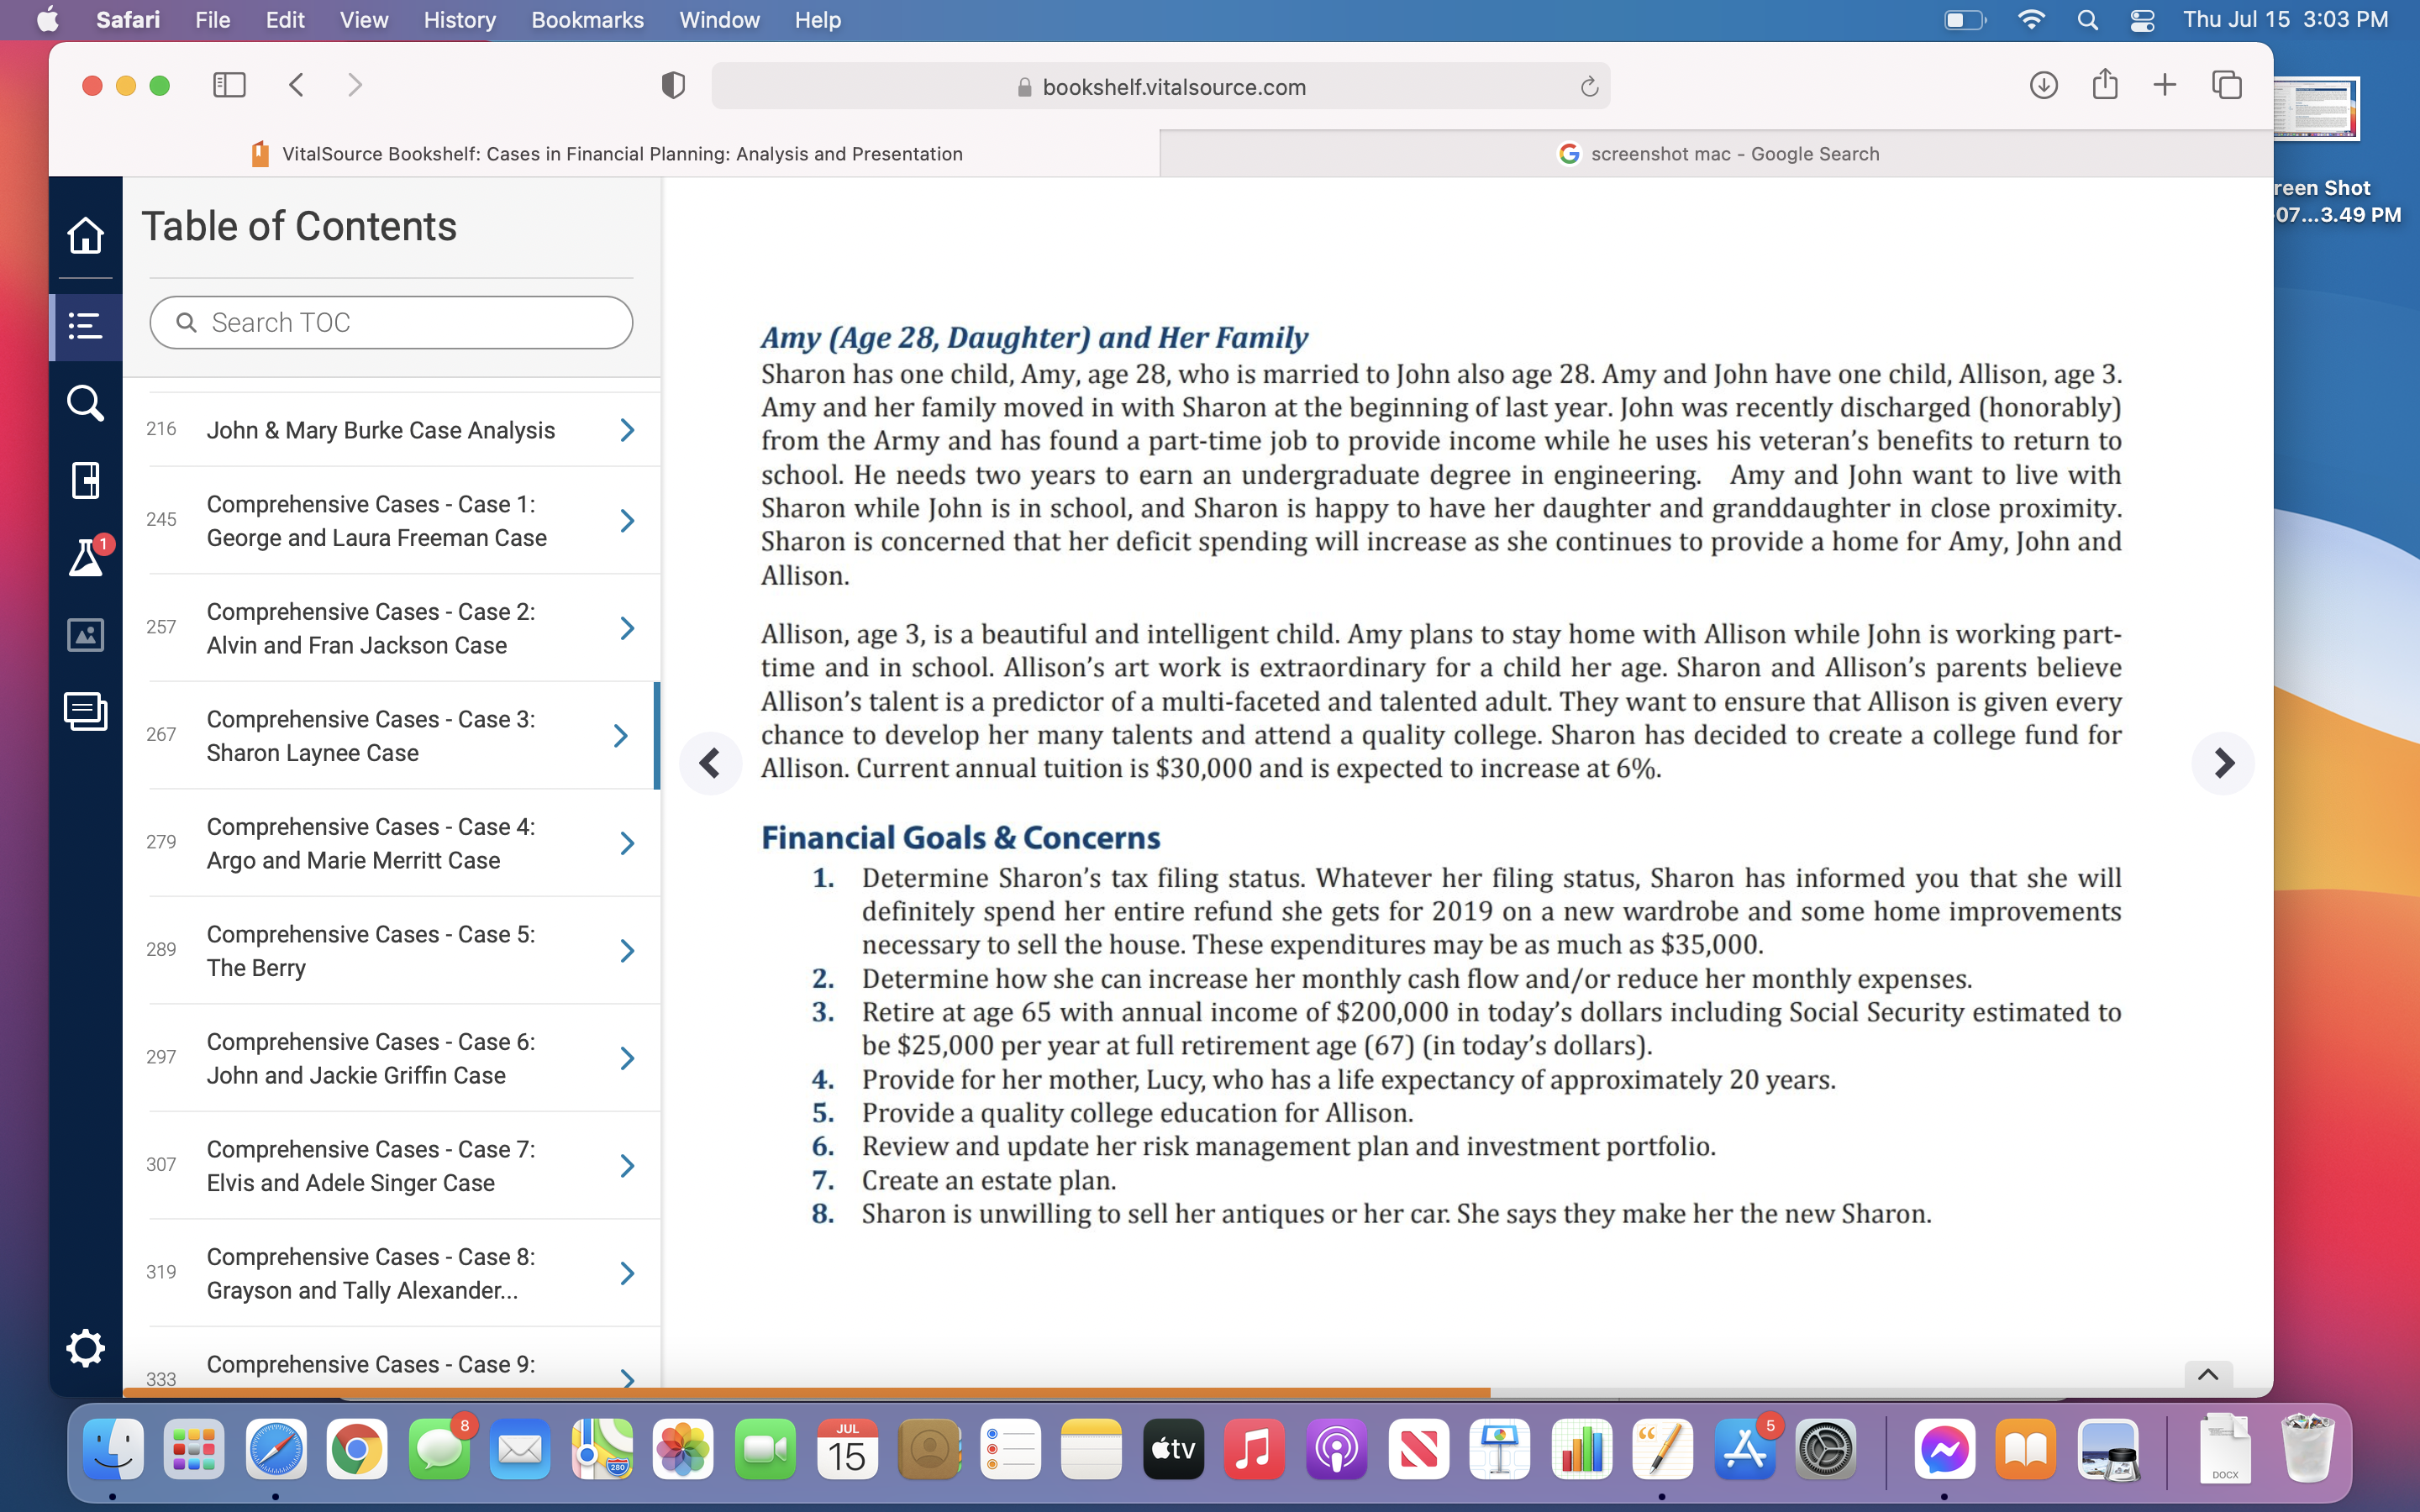Expand Case 4 Argo and Marie Merritt chevron
Viewport: 2420px width, 1512px height.
pyautogui.click(x=627, y=843)
